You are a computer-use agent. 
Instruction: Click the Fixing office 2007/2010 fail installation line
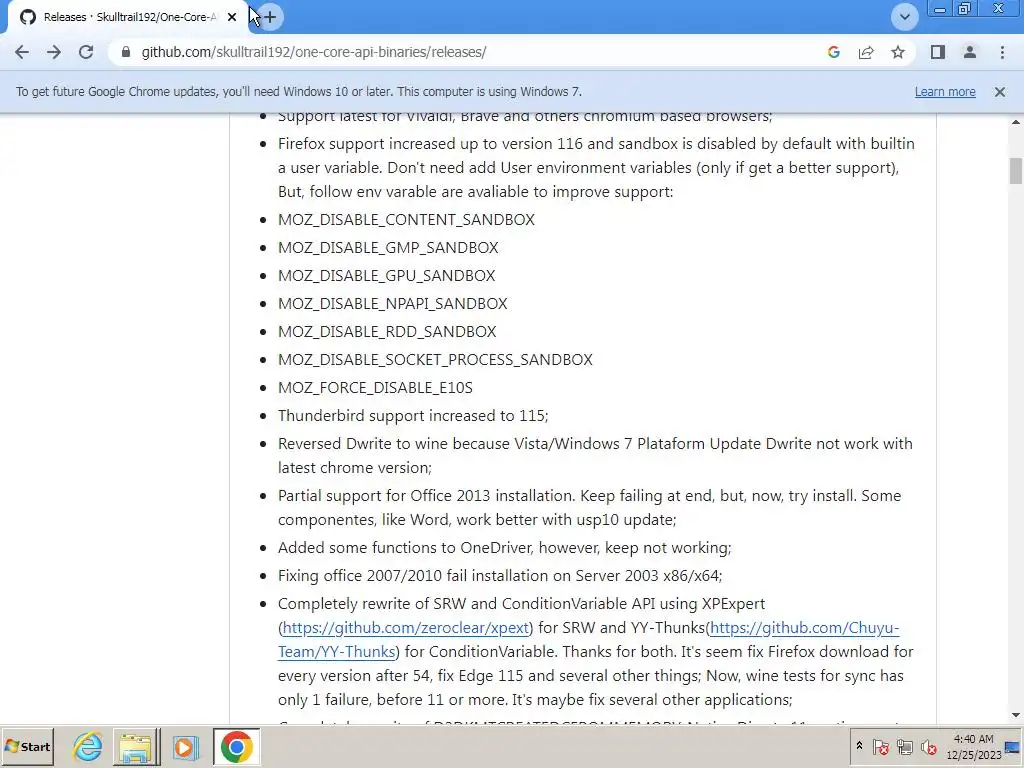tap(500, 575)
